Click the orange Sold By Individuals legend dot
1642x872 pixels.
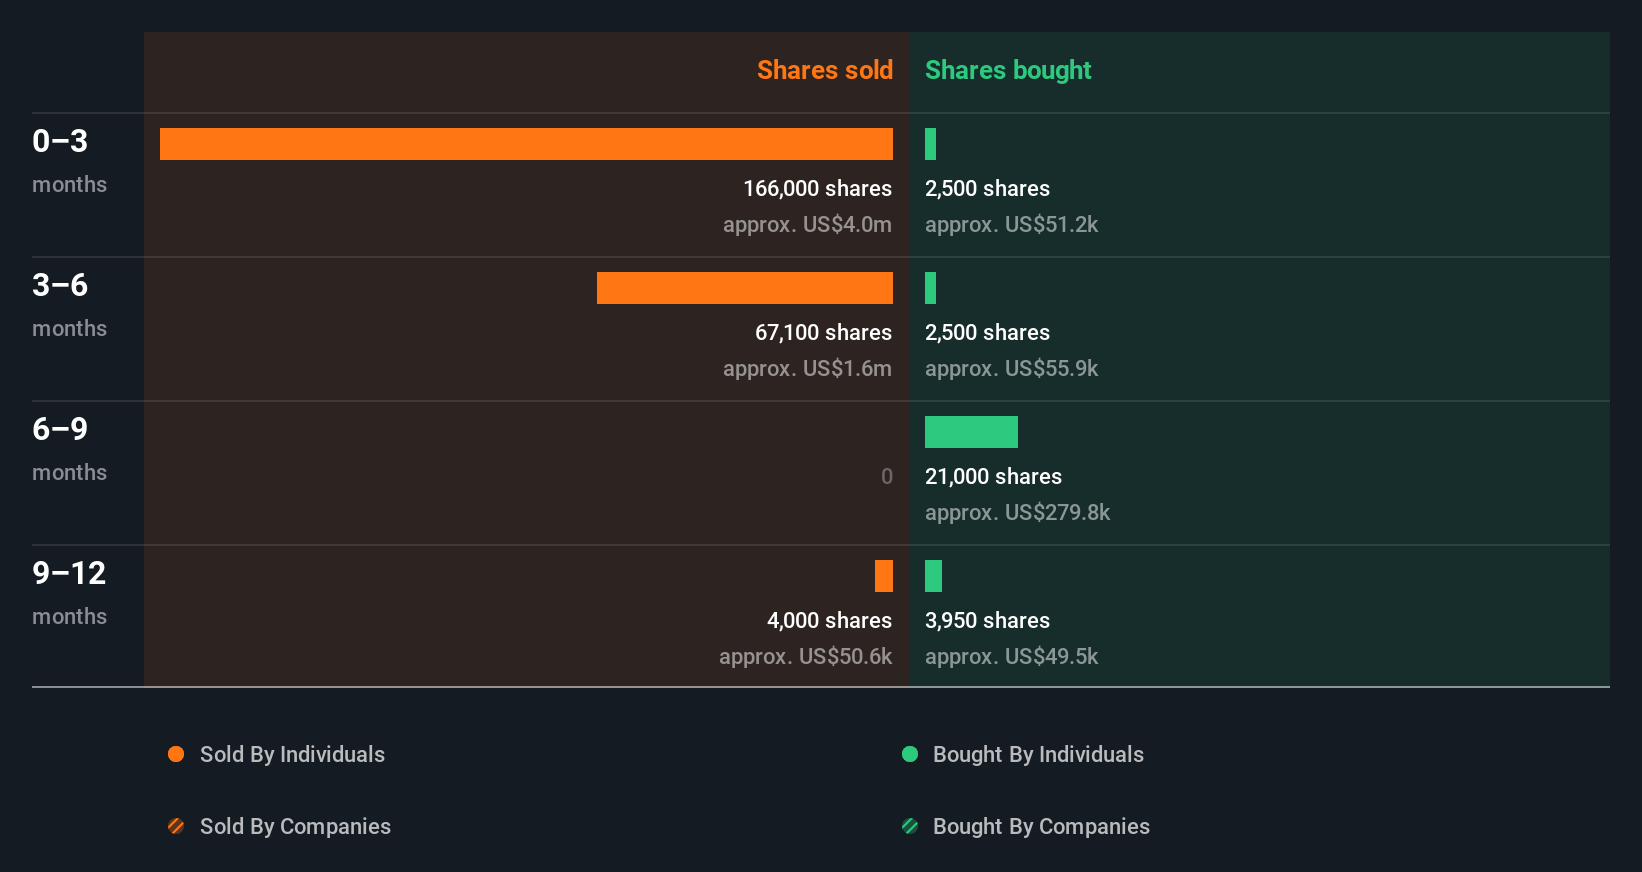176,754
